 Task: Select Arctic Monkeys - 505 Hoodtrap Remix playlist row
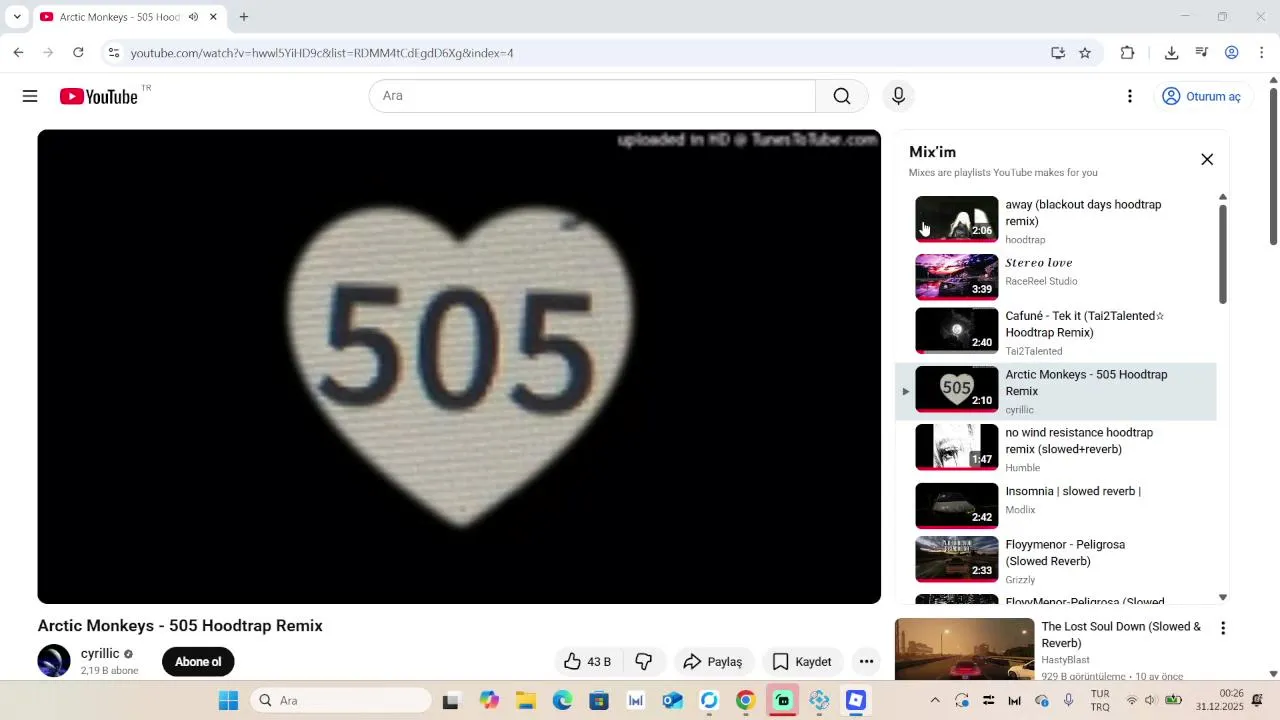pyautogui.click(x=1056, y=391)
